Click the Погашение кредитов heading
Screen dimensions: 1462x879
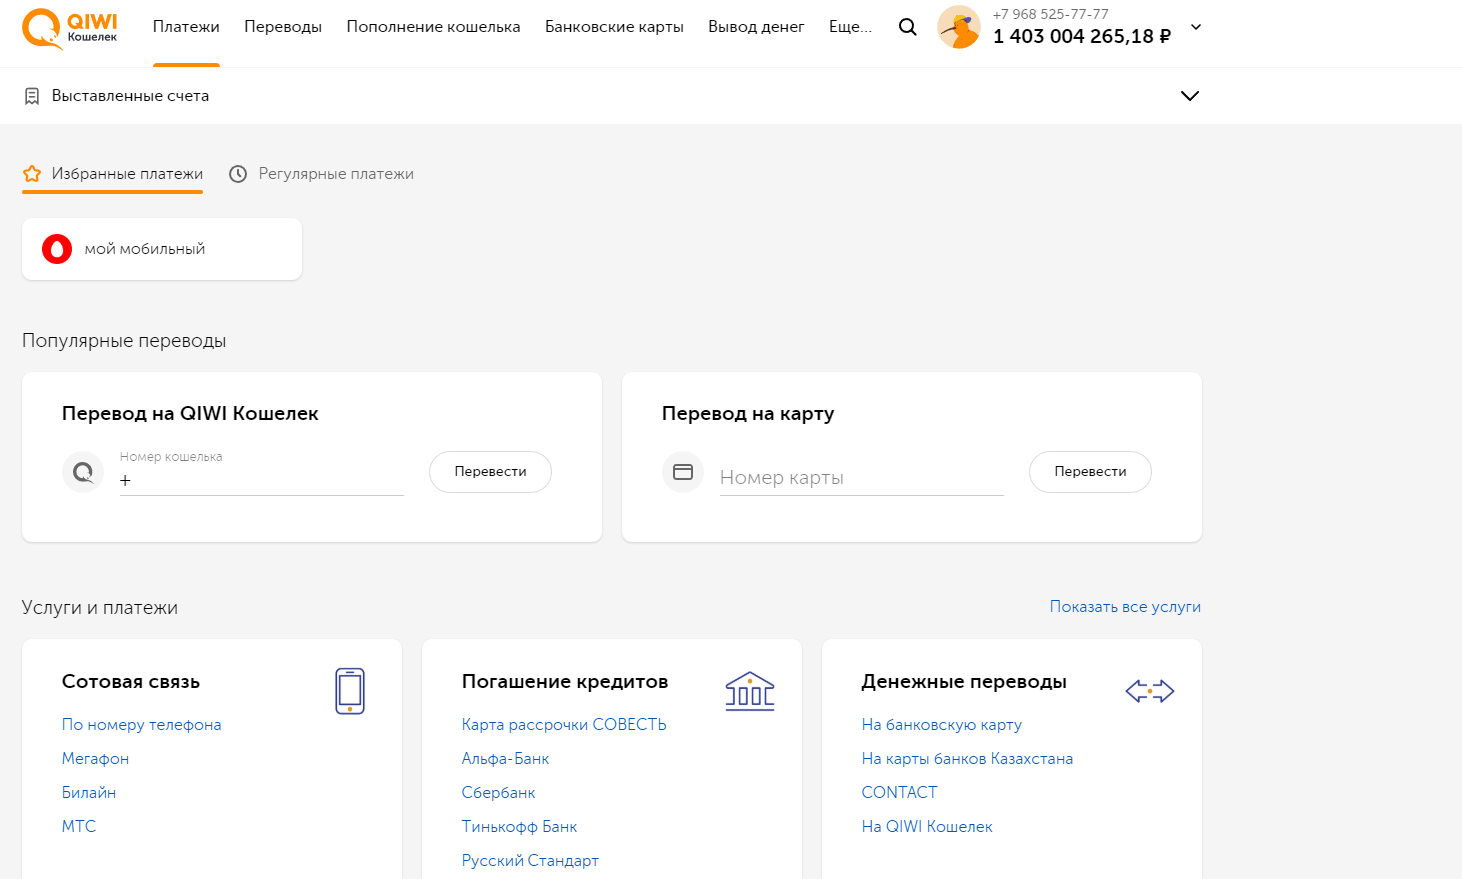coord(565,682)
